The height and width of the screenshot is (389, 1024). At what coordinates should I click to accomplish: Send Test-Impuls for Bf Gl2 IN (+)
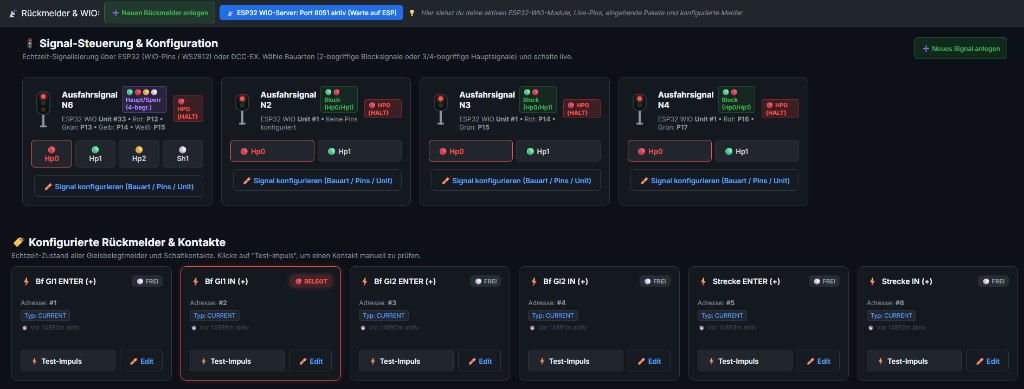[575, 361]
